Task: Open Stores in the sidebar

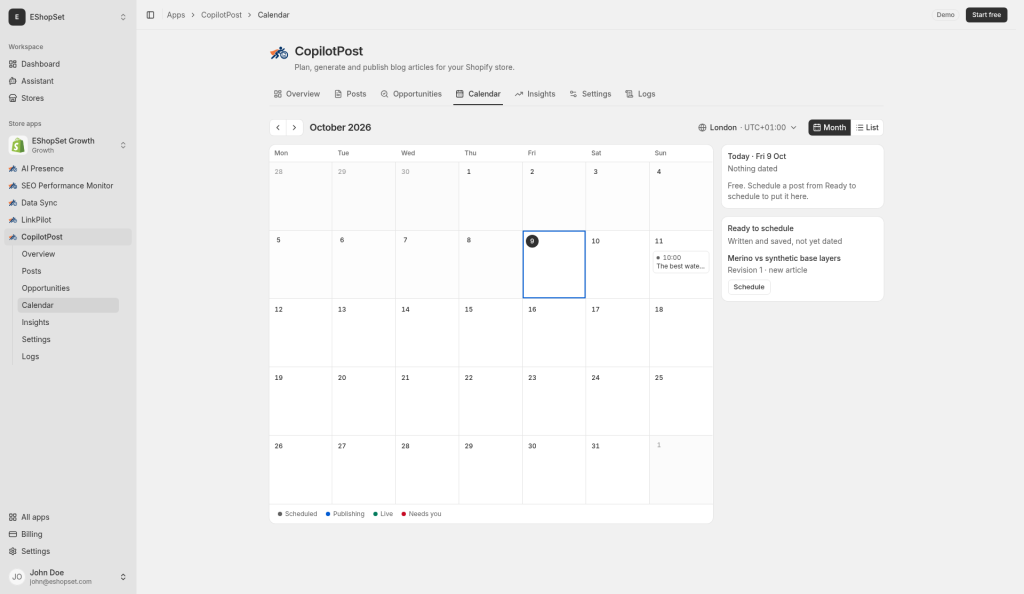Action: coord(68,98)
